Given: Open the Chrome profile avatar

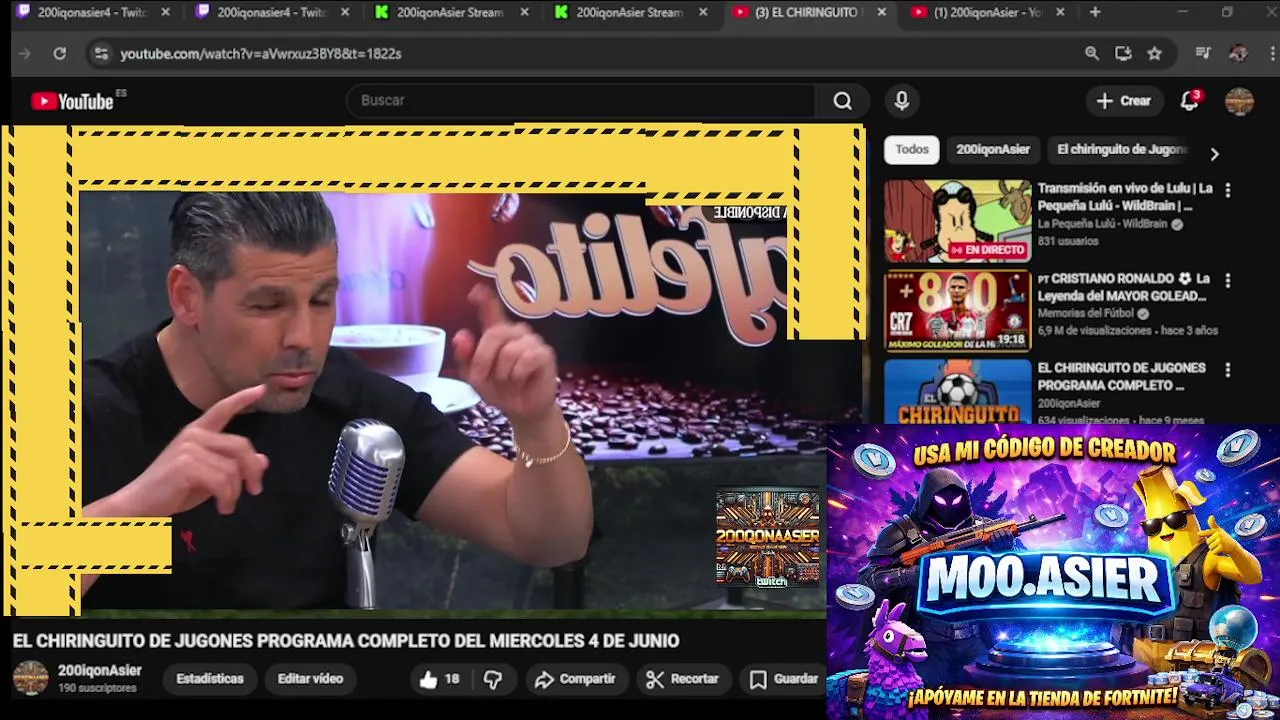Looking at the screenshot, I should point(1238,54).
